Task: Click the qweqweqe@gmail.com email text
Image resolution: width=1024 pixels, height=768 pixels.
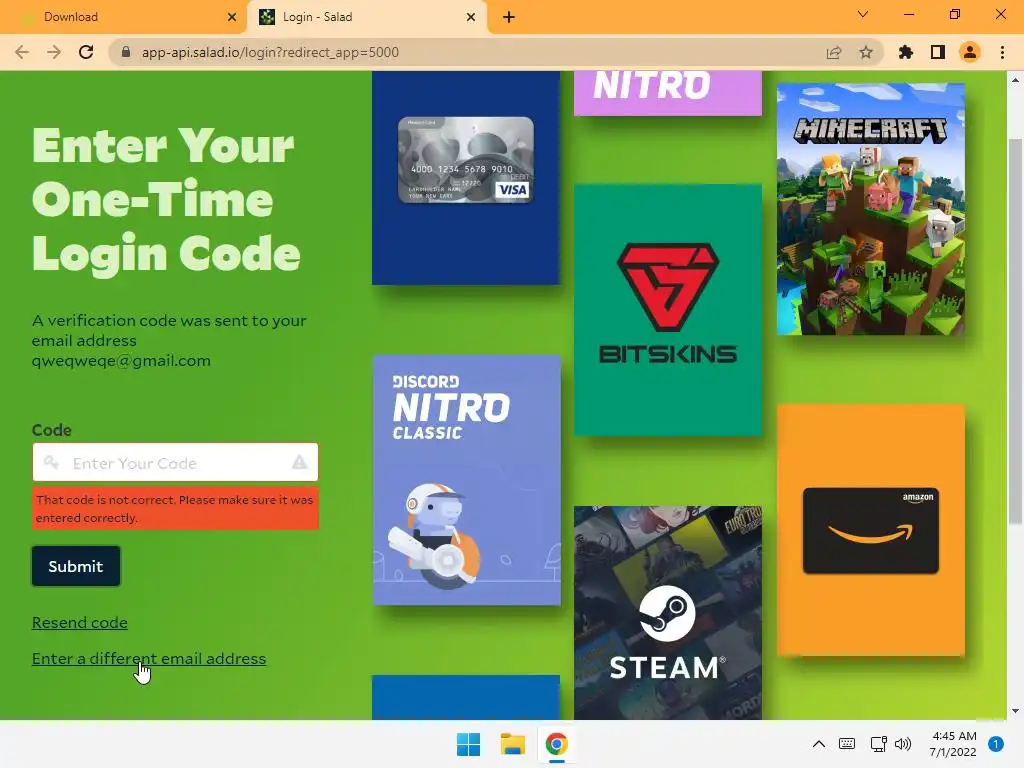Action: coord(121,360)
